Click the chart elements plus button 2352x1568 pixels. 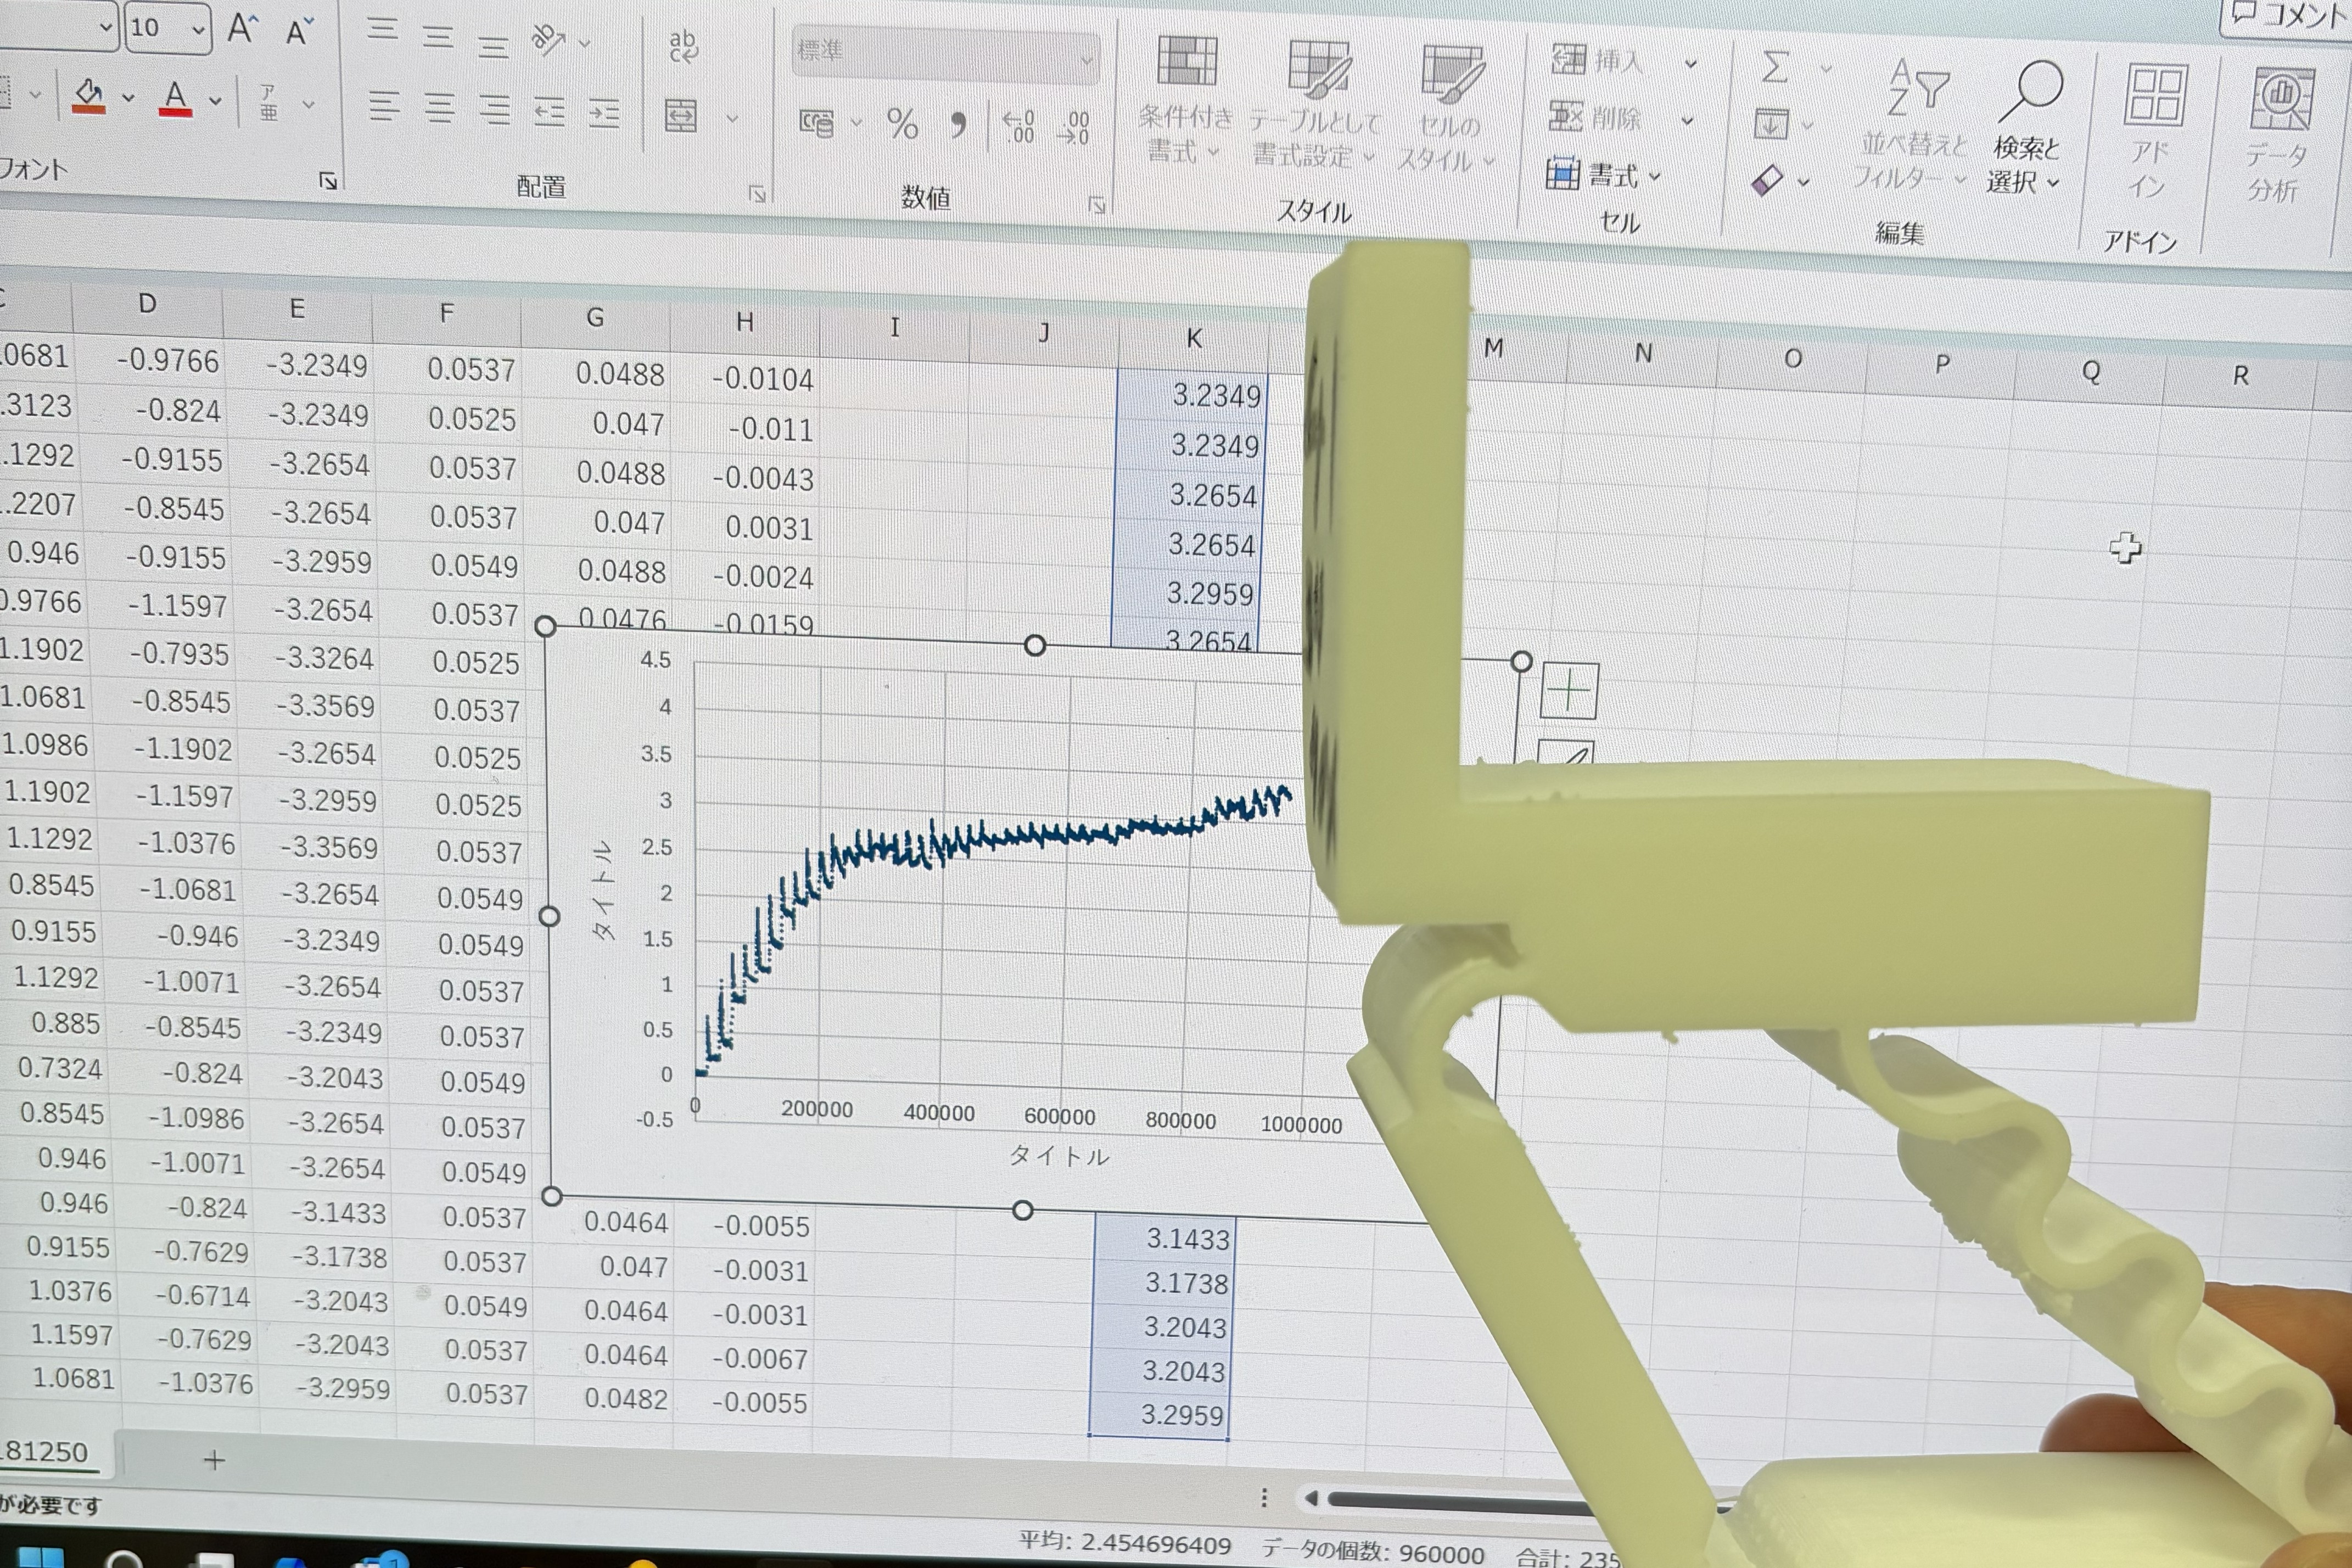(x=1568, y=690)
